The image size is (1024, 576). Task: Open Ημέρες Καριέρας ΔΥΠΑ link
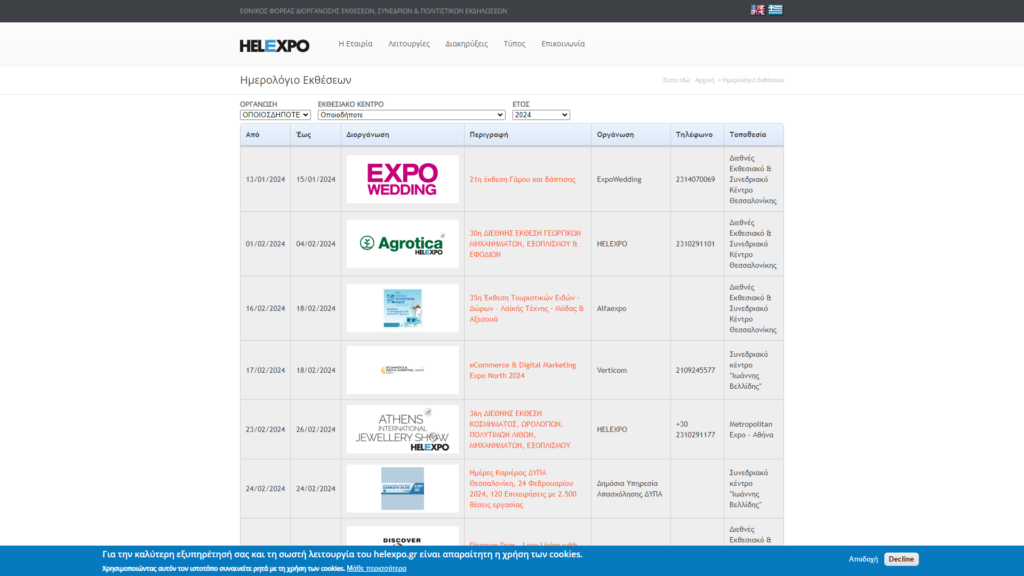point(522,488)
